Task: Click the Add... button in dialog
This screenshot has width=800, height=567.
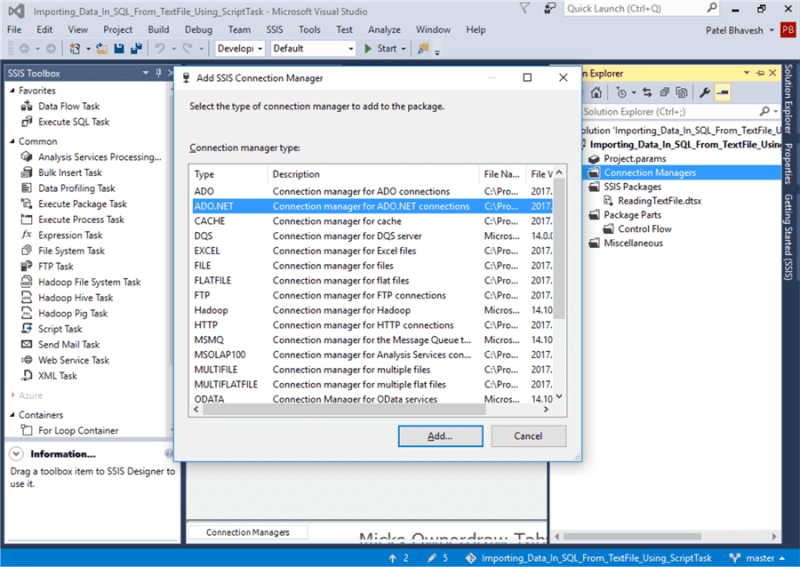Action: point(440,436)
